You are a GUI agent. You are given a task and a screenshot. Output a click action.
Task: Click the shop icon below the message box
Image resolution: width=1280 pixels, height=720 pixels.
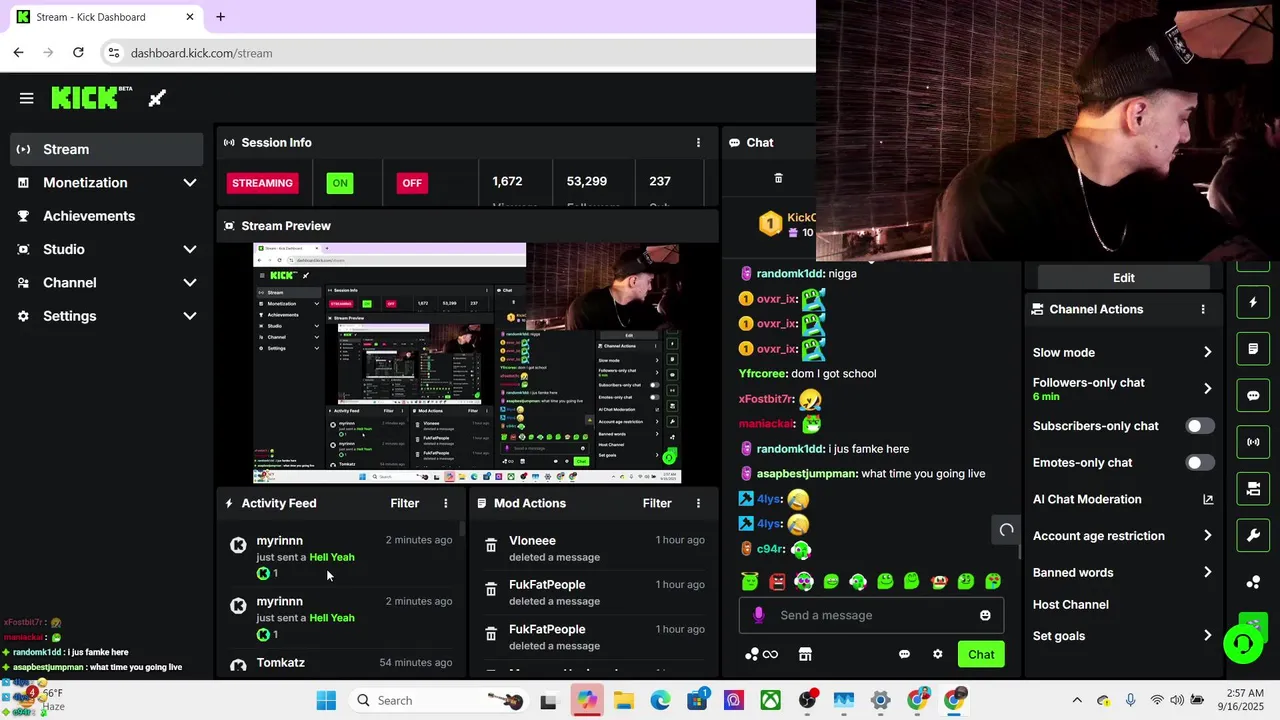[x=805, y=654]
